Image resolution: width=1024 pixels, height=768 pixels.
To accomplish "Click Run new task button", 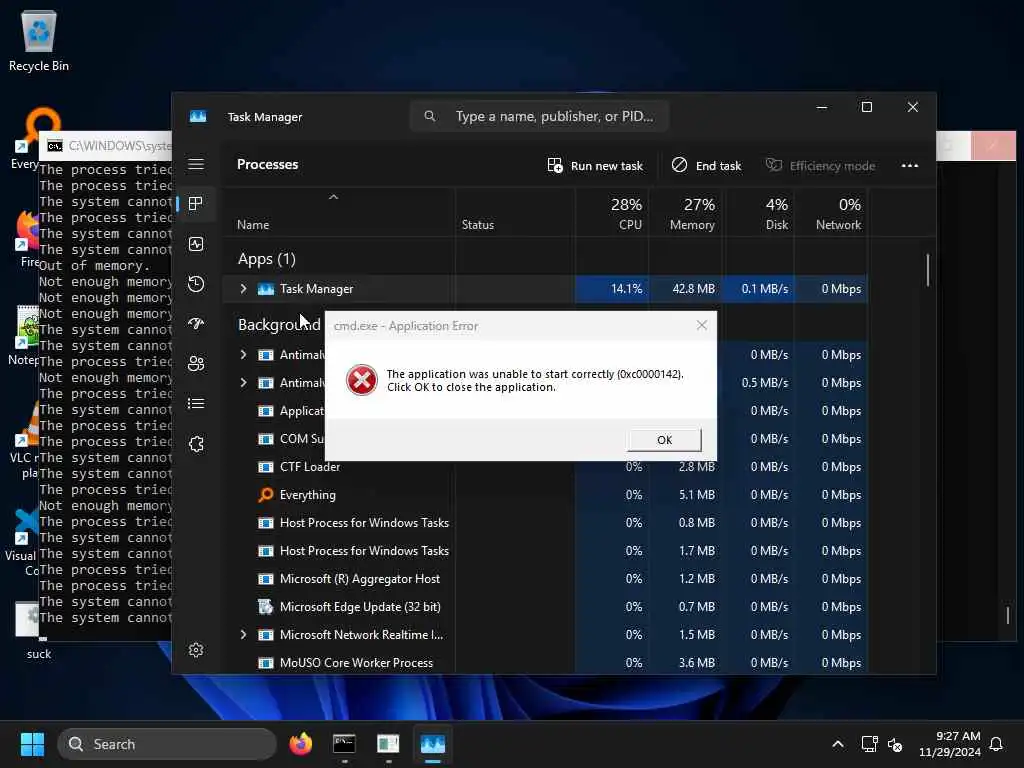I will (595, 165).
